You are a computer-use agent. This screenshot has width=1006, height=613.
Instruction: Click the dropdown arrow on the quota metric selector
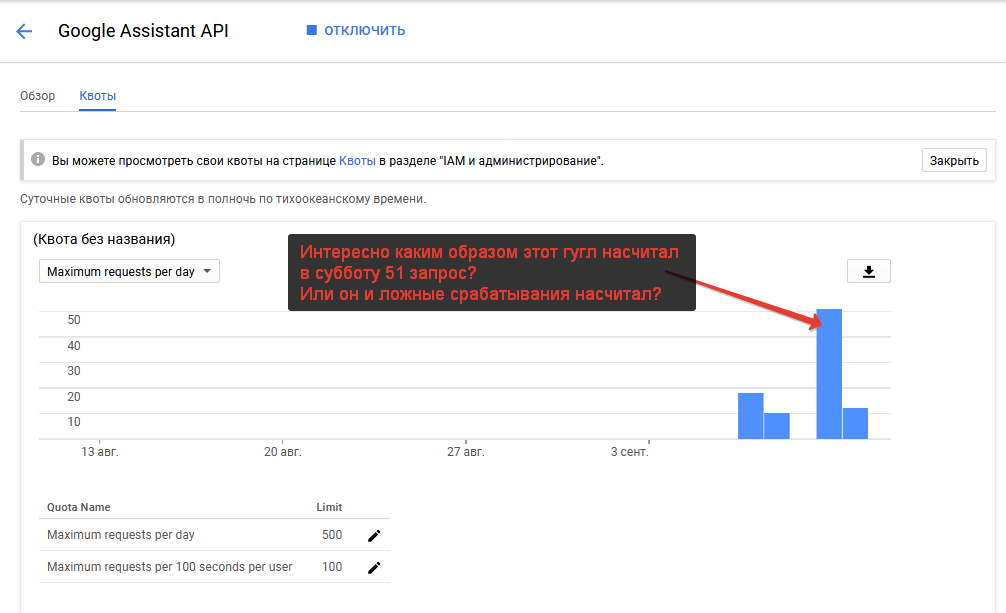tap(208, 270)
